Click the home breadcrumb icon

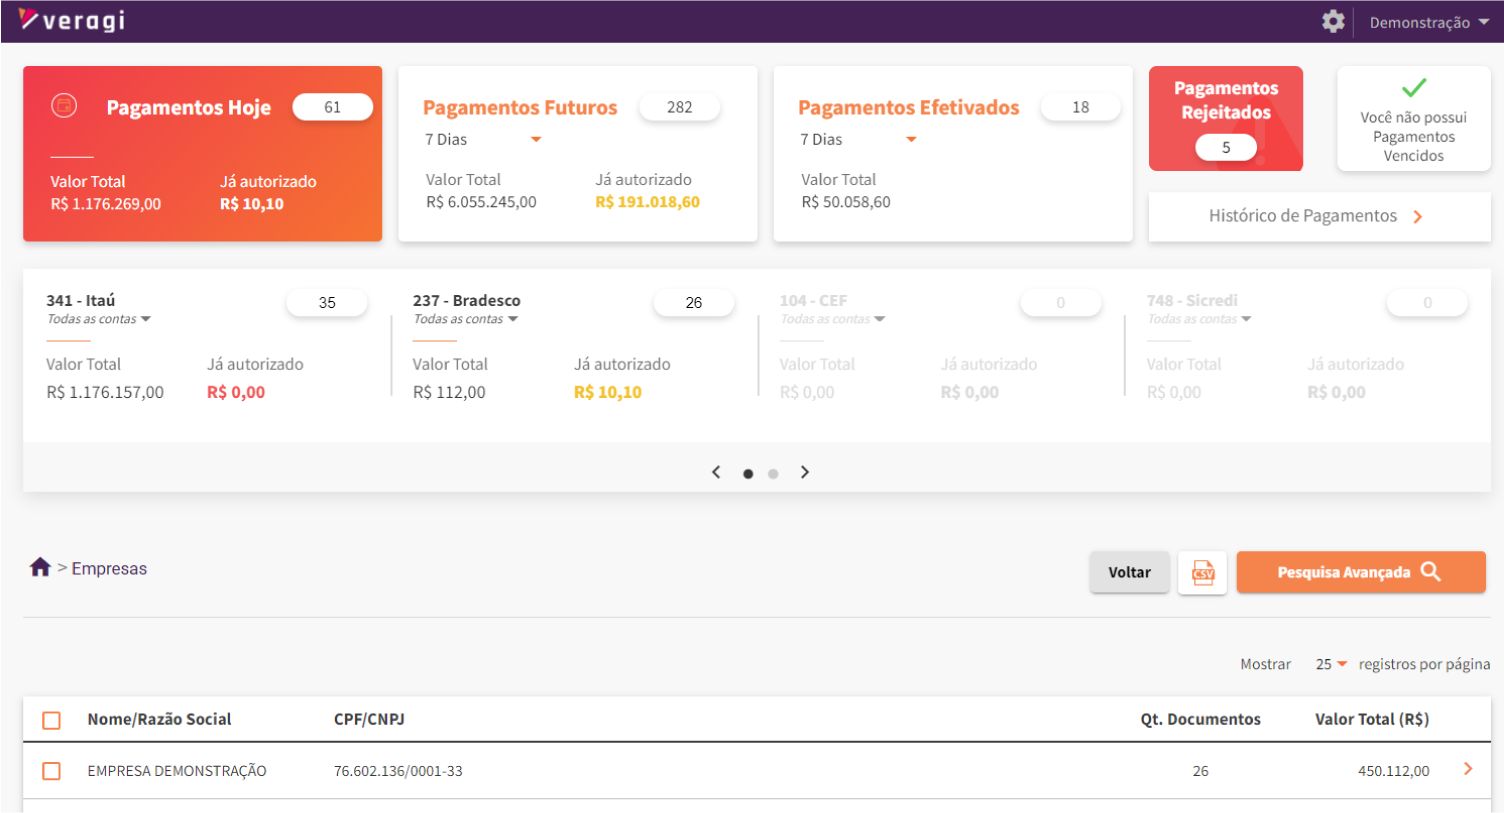40,568
